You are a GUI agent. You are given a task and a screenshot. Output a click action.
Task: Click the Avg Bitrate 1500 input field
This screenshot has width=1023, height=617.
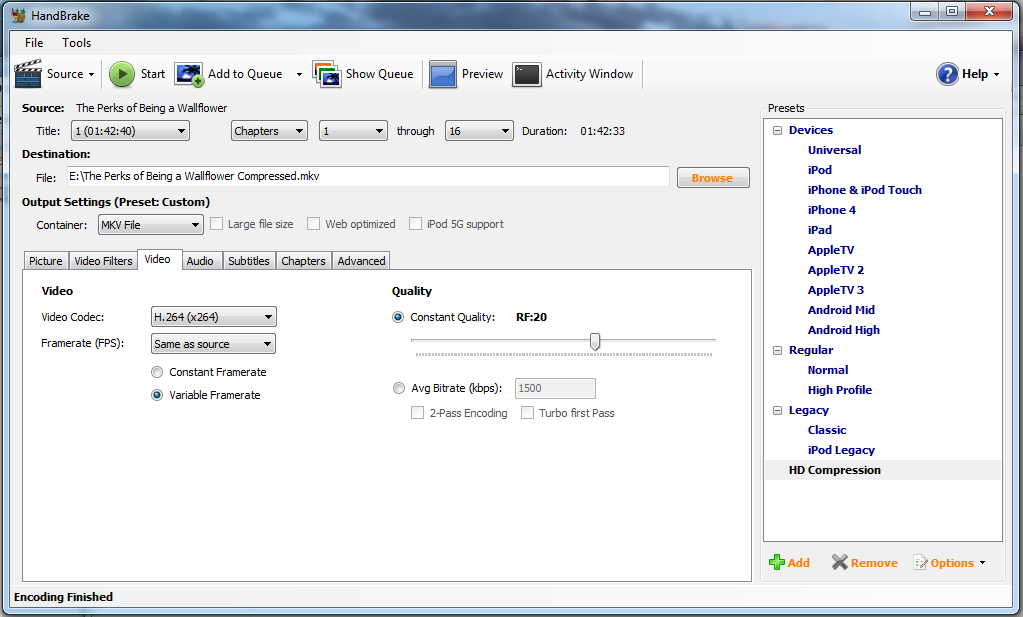tap(555, 388)
